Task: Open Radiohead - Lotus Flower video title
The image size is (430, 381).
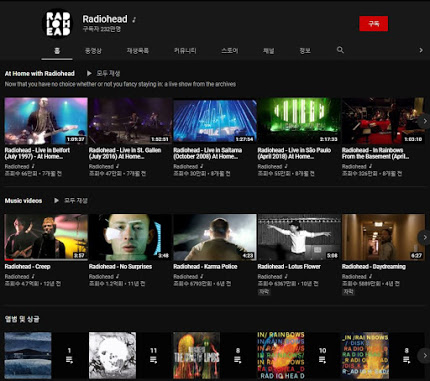Action: [x=289, y=267]
